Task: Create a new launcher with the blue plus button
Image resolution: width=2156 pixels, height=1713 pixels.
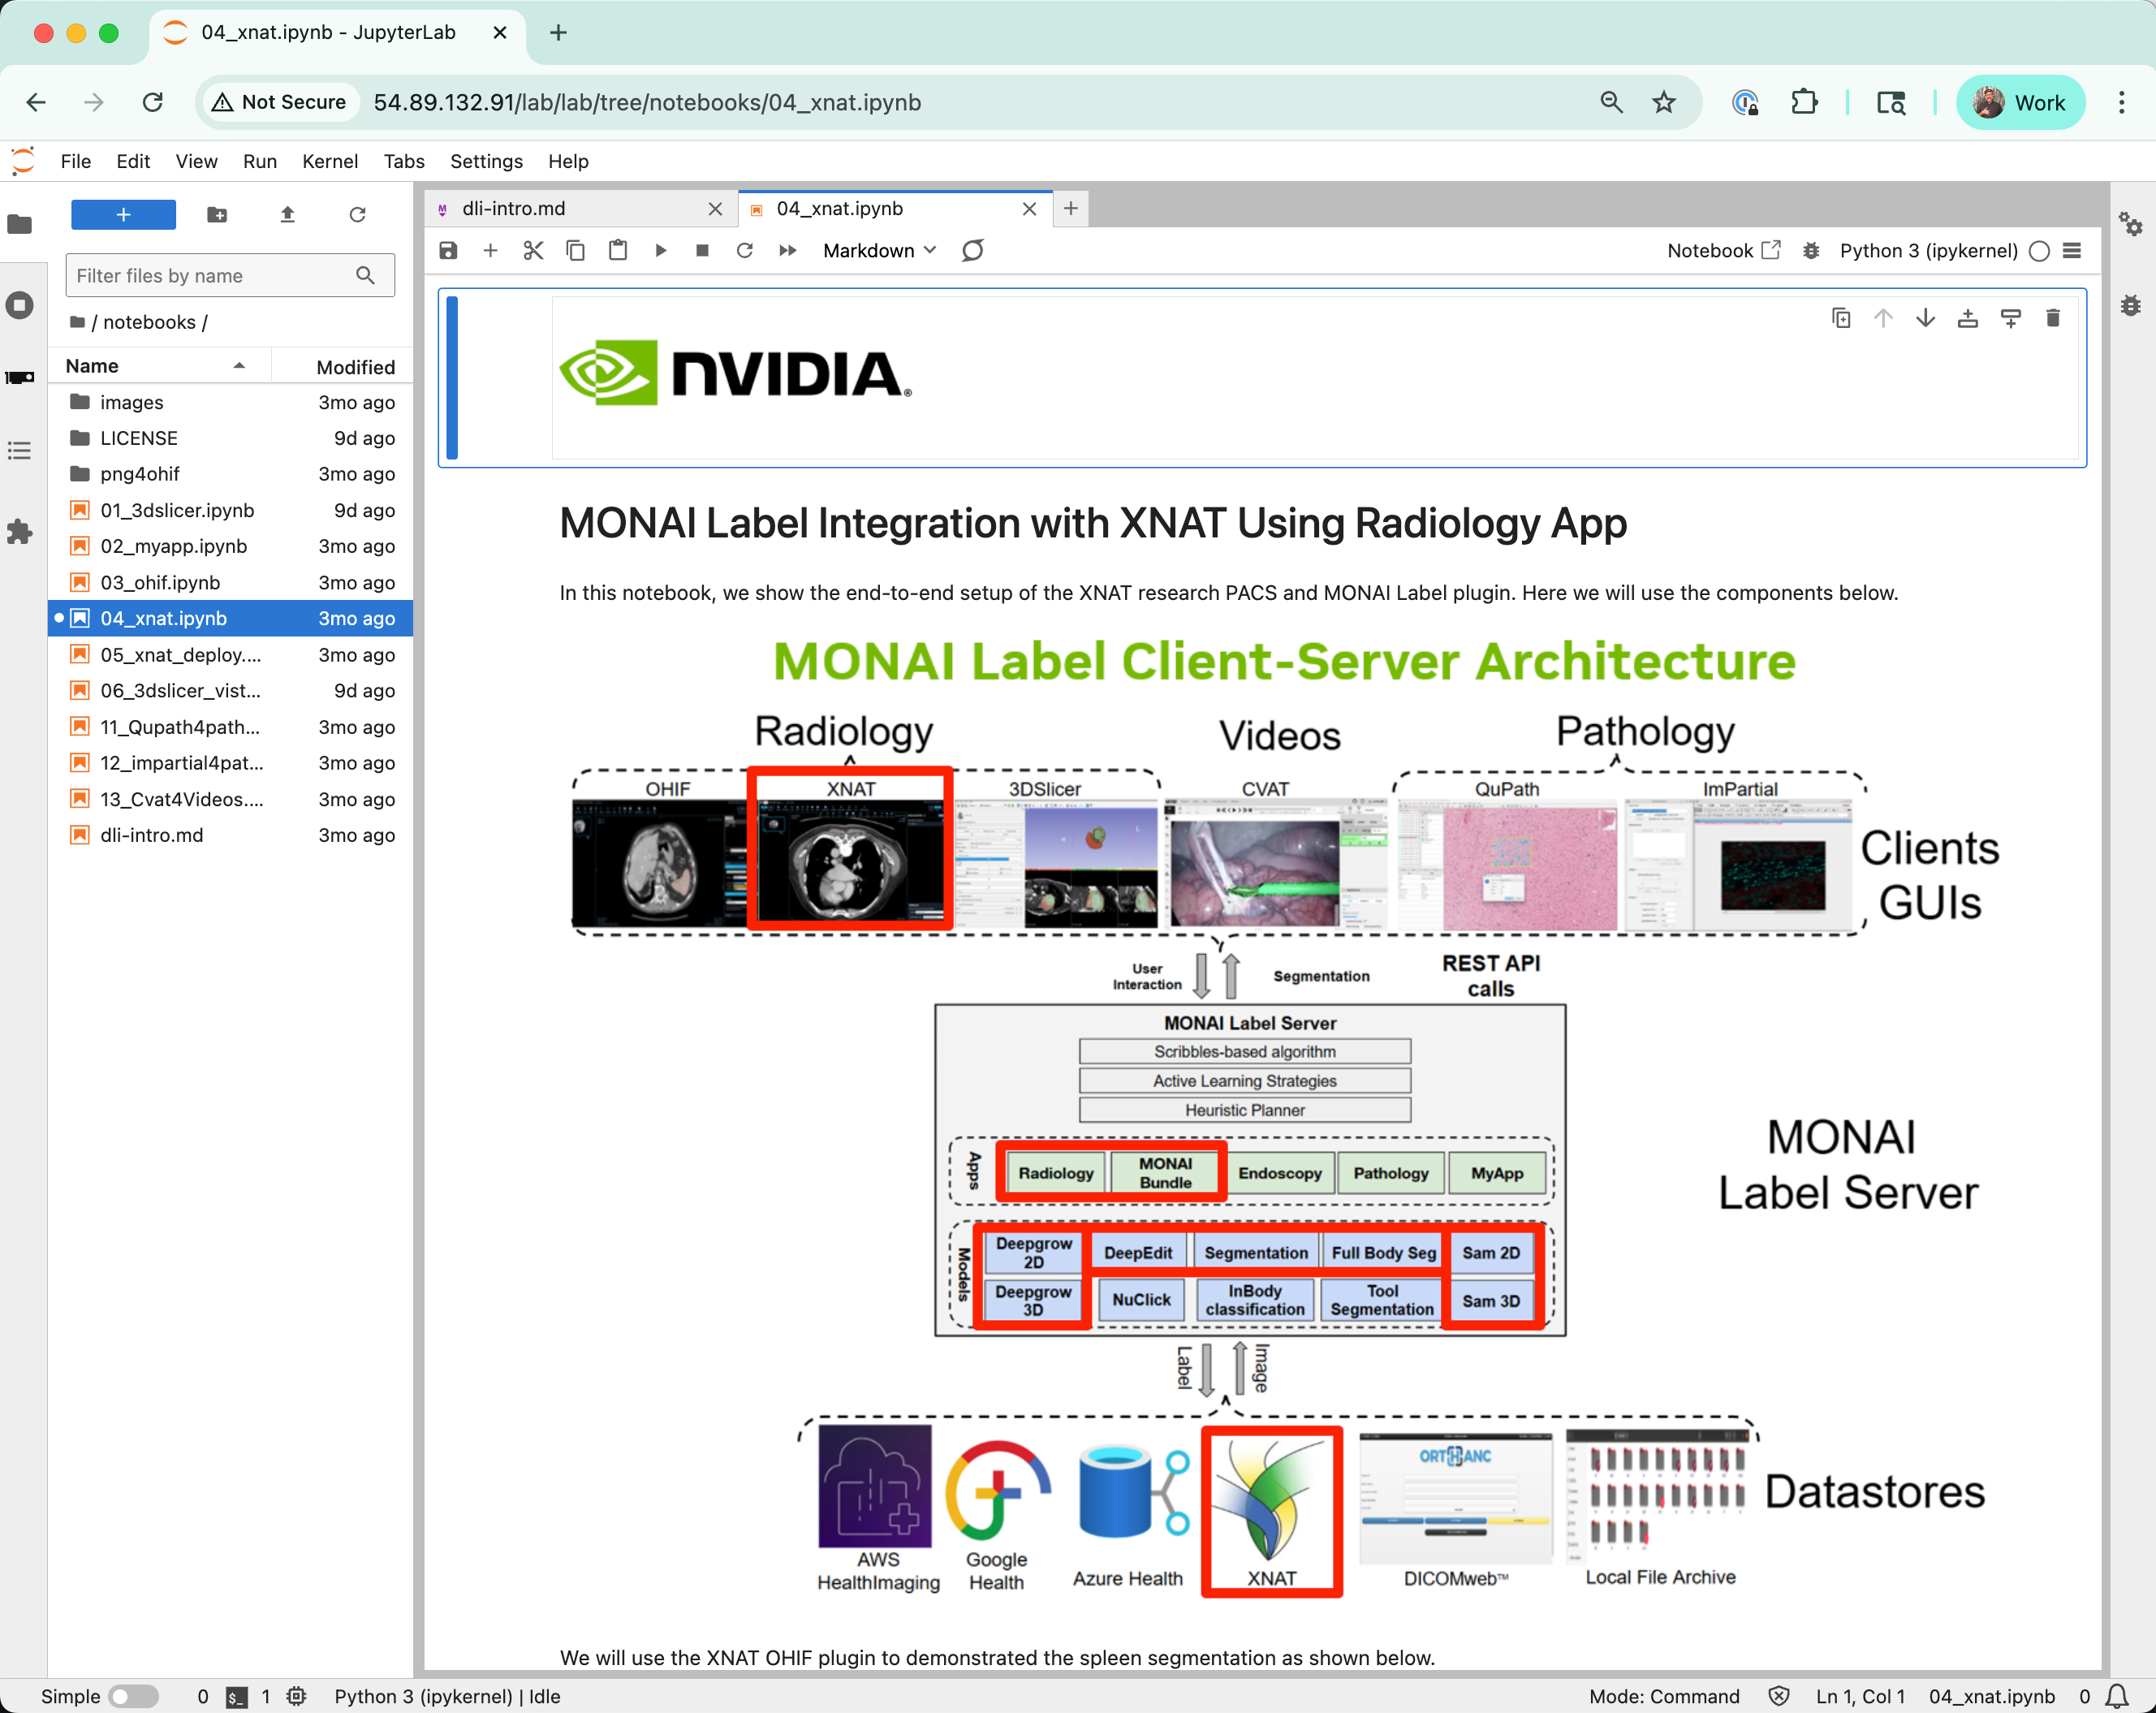Action: click(x=123, y=215)
